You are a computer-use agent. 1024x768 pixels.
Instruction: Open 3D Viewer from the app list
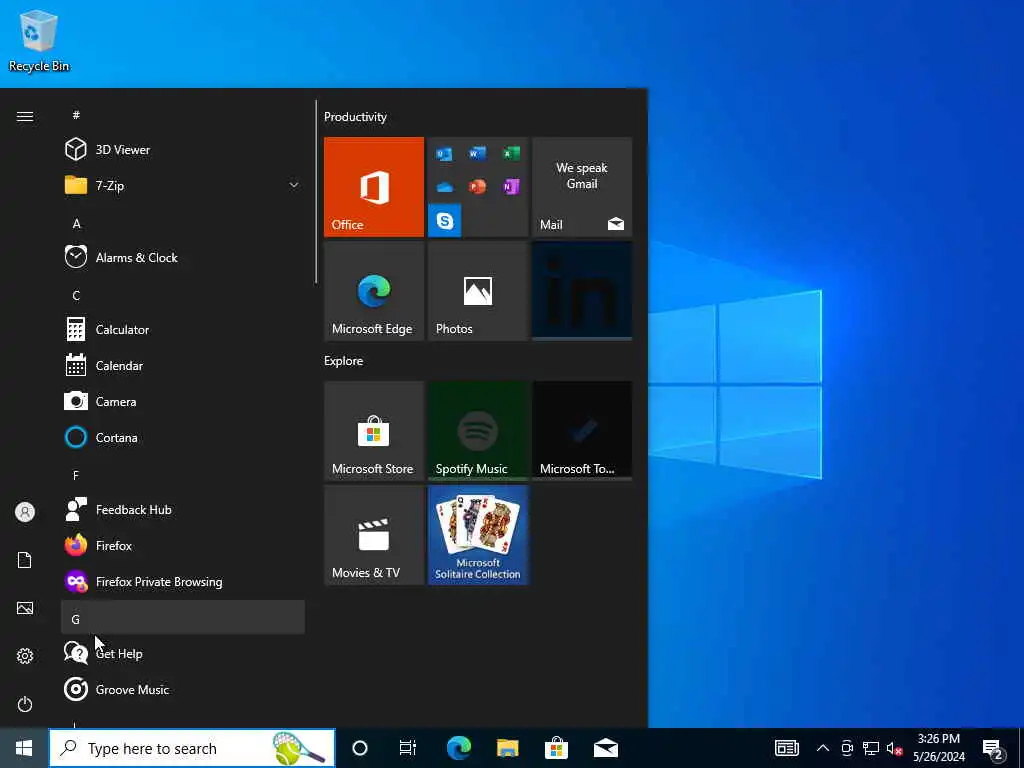[183, 150]
